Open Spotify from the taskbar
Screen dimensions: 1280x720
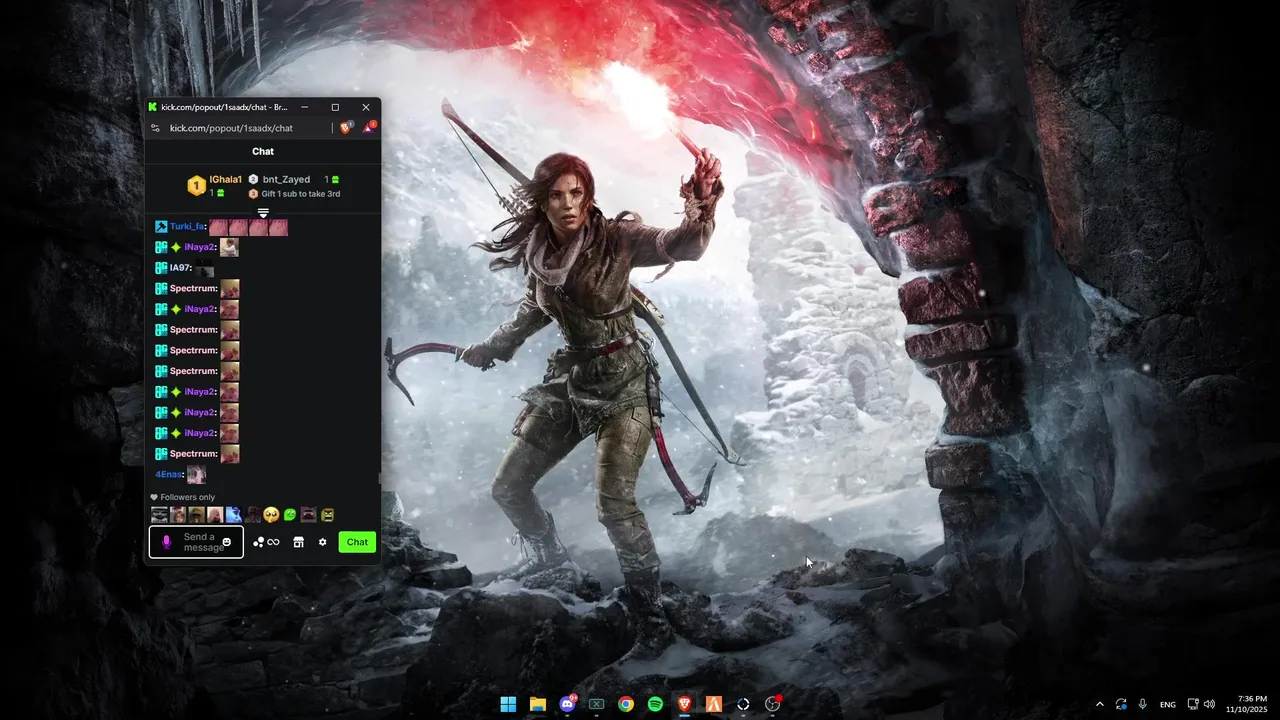(x=655, y=704)
